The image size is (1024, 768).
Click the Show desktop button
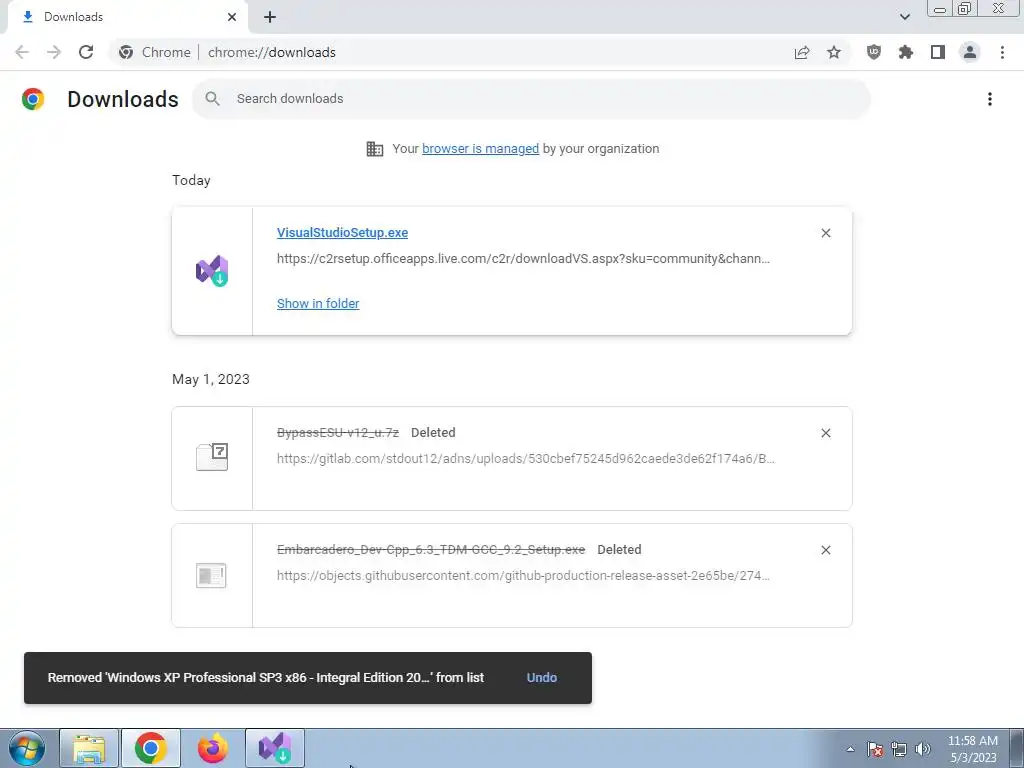(1016, 748)
